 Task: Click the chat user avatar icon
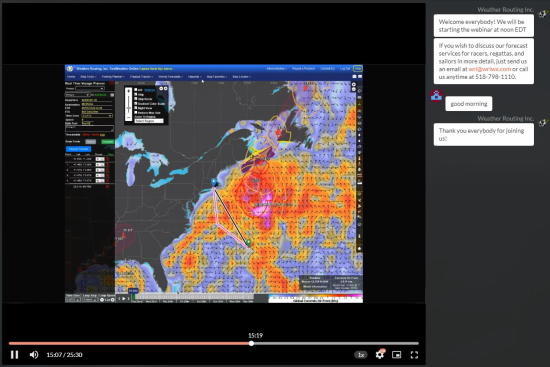pyautogui.click(x=436, y=95)
